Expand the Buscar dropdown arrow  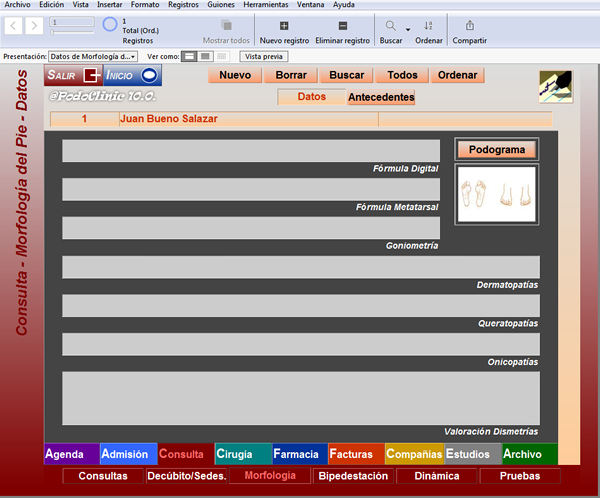coord(408,29)
